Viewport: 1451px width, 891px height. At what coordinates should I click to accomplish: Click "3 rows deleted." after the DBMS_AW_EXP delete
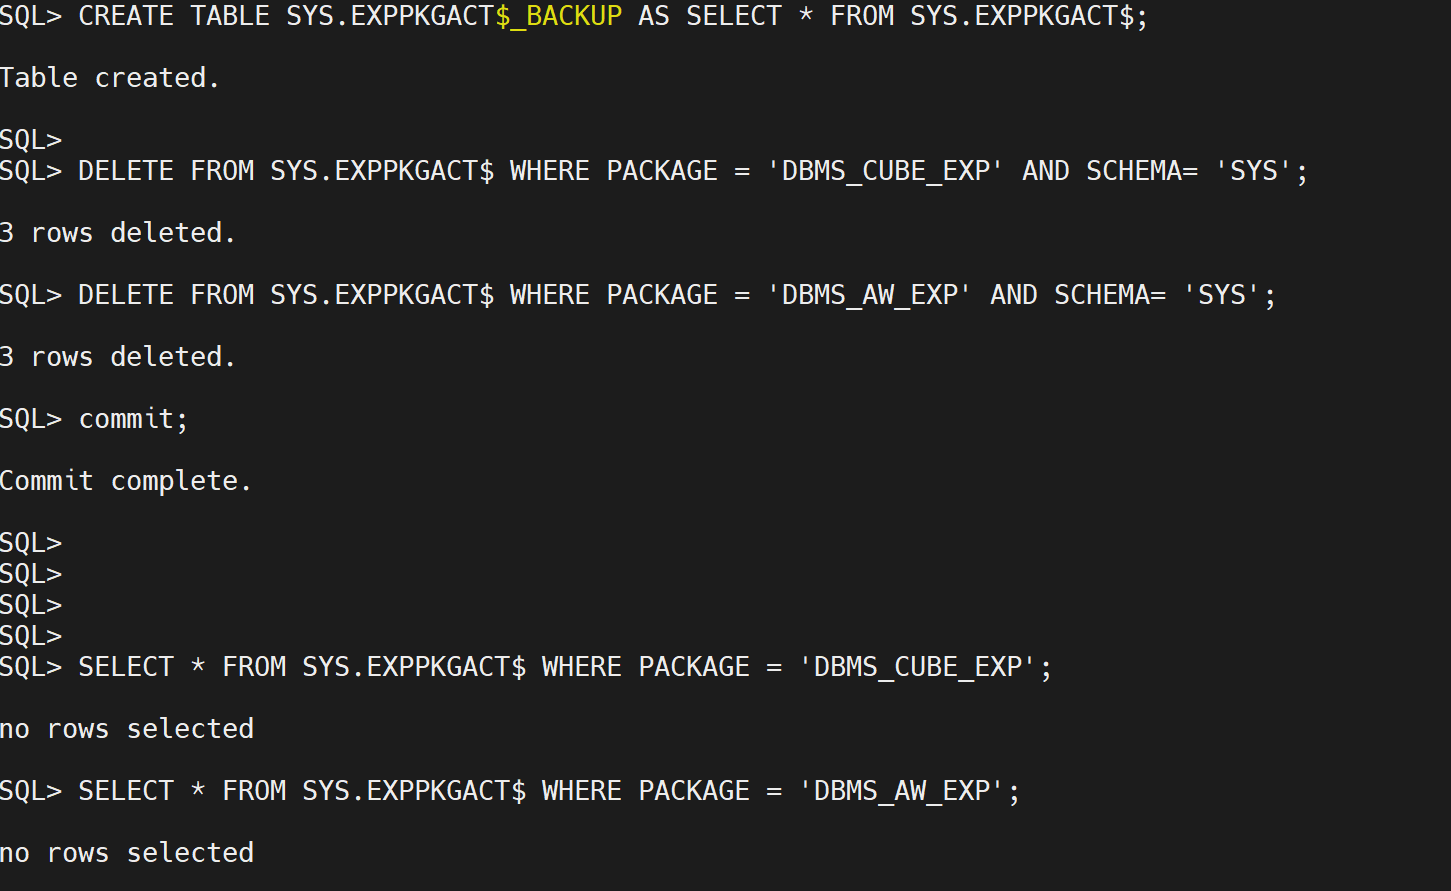pyautogui.click(x=118, y=357)
